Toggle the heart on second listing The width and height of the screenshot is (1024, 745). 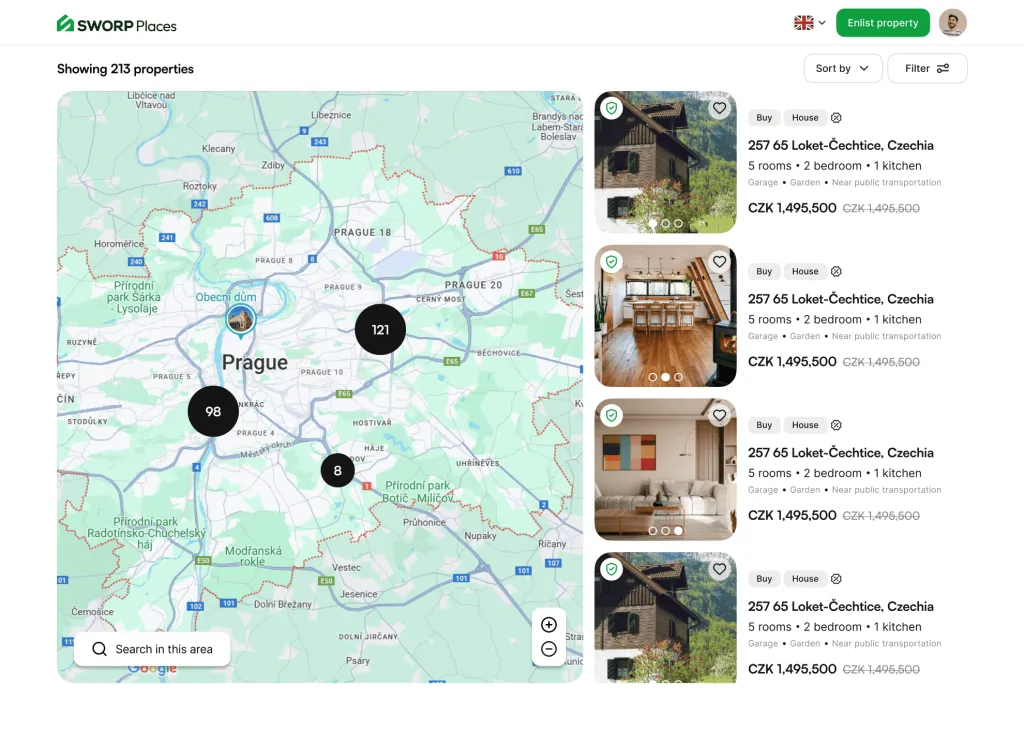(719, 262)
